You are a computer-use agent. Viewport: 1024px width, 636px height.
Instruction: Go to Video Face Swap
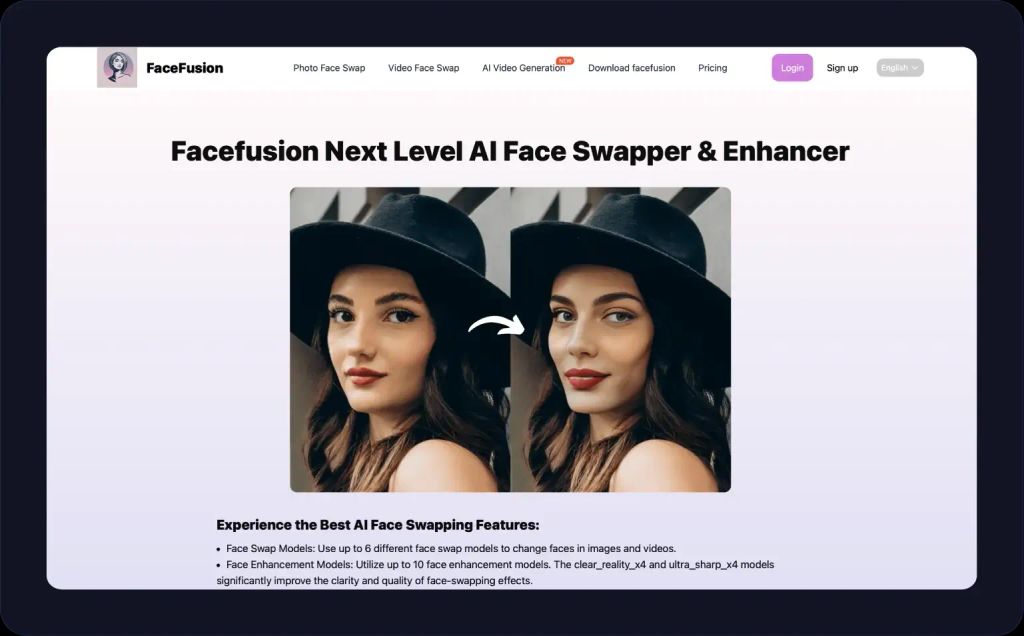[424, 68]
